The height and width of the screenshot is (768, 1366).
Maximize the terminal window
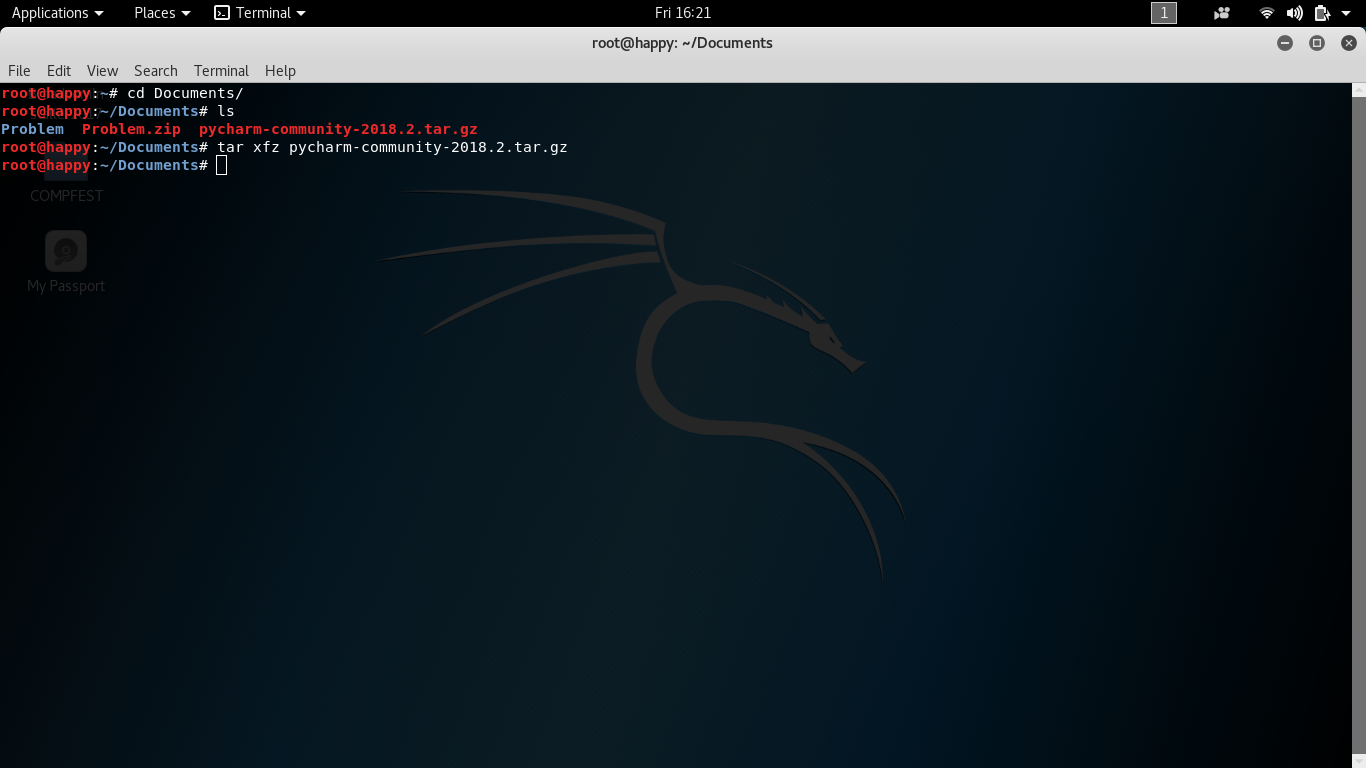click(x=1317, y=43)
